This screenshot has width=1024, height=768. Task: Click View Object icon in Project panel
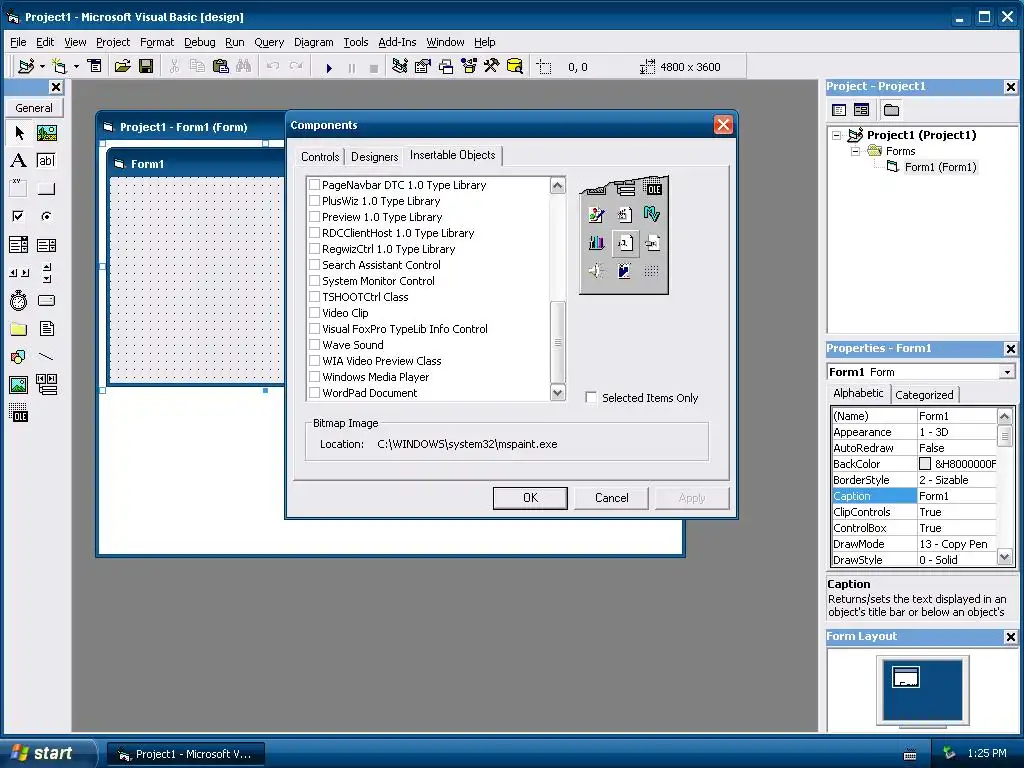tap(861, 110)
